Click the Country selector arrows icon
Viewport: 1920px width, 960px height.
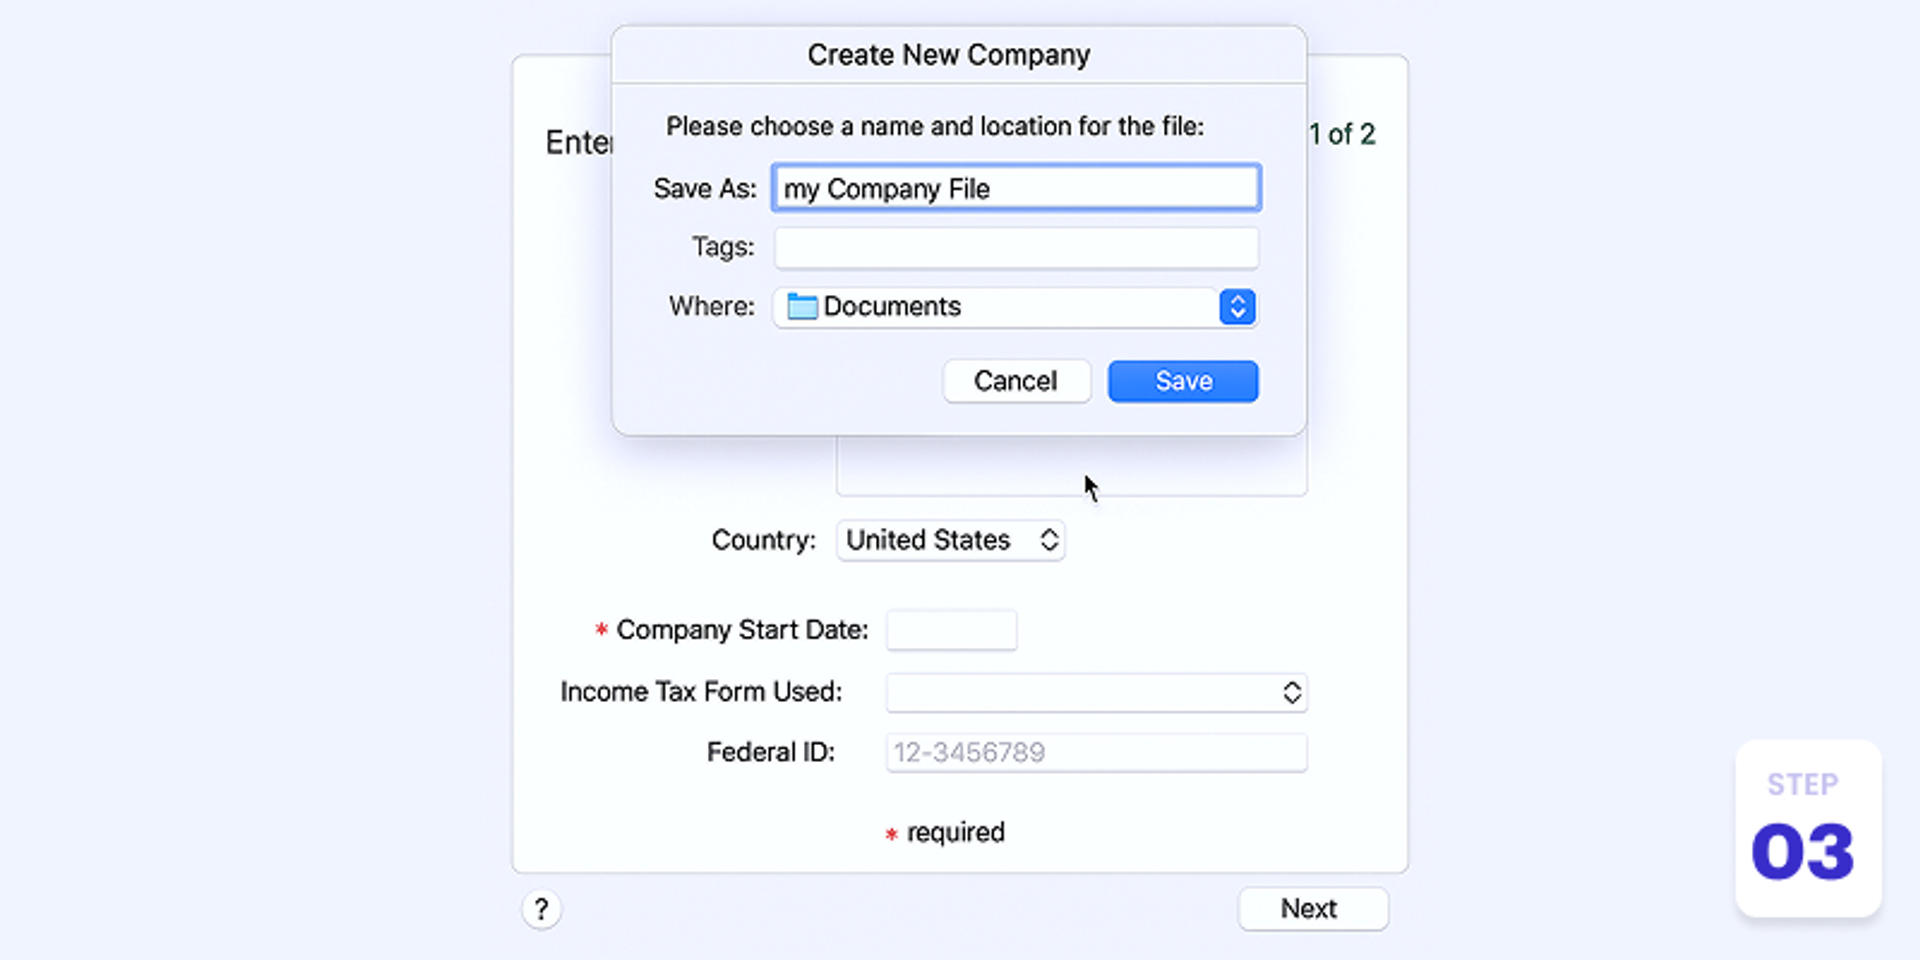(x=1048, y=540)
